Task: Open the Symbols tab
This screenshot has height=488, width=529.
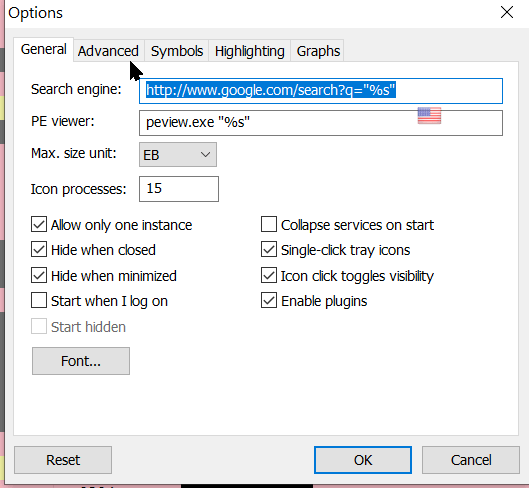Action: (177, 51)
